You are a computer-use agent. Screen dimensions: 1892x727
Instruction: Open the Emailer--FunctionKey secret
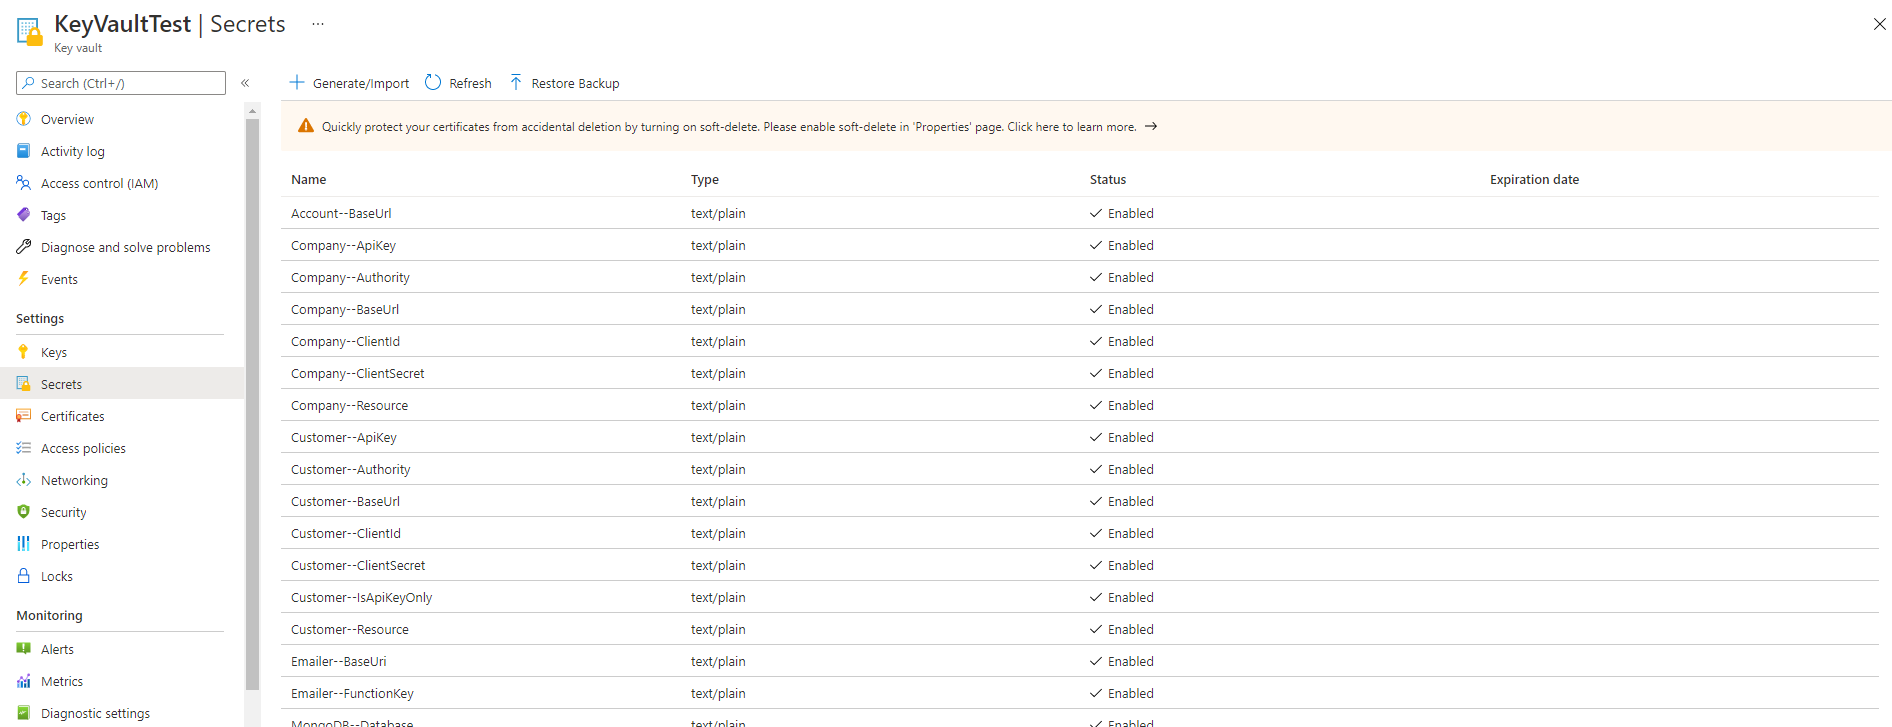[x=352, y=693]
